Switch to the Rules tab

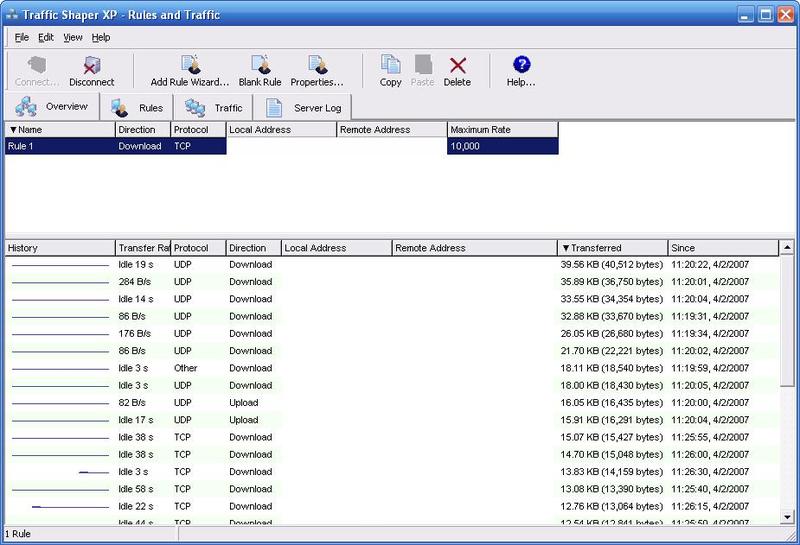tap(137, 108)
